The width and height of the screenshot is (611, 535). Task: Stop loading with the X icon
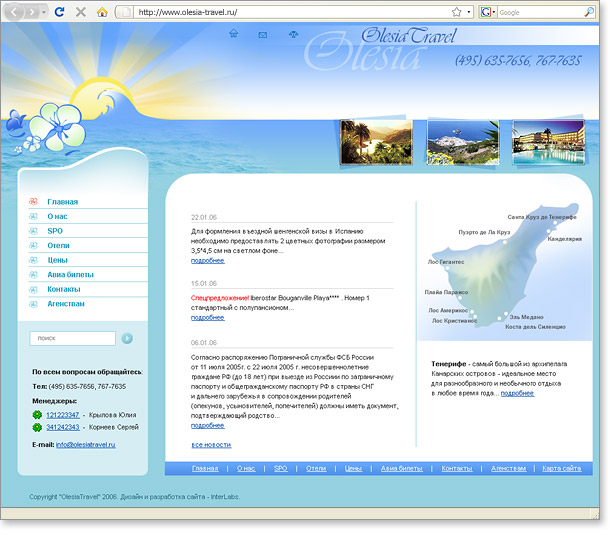pos(81,12)
